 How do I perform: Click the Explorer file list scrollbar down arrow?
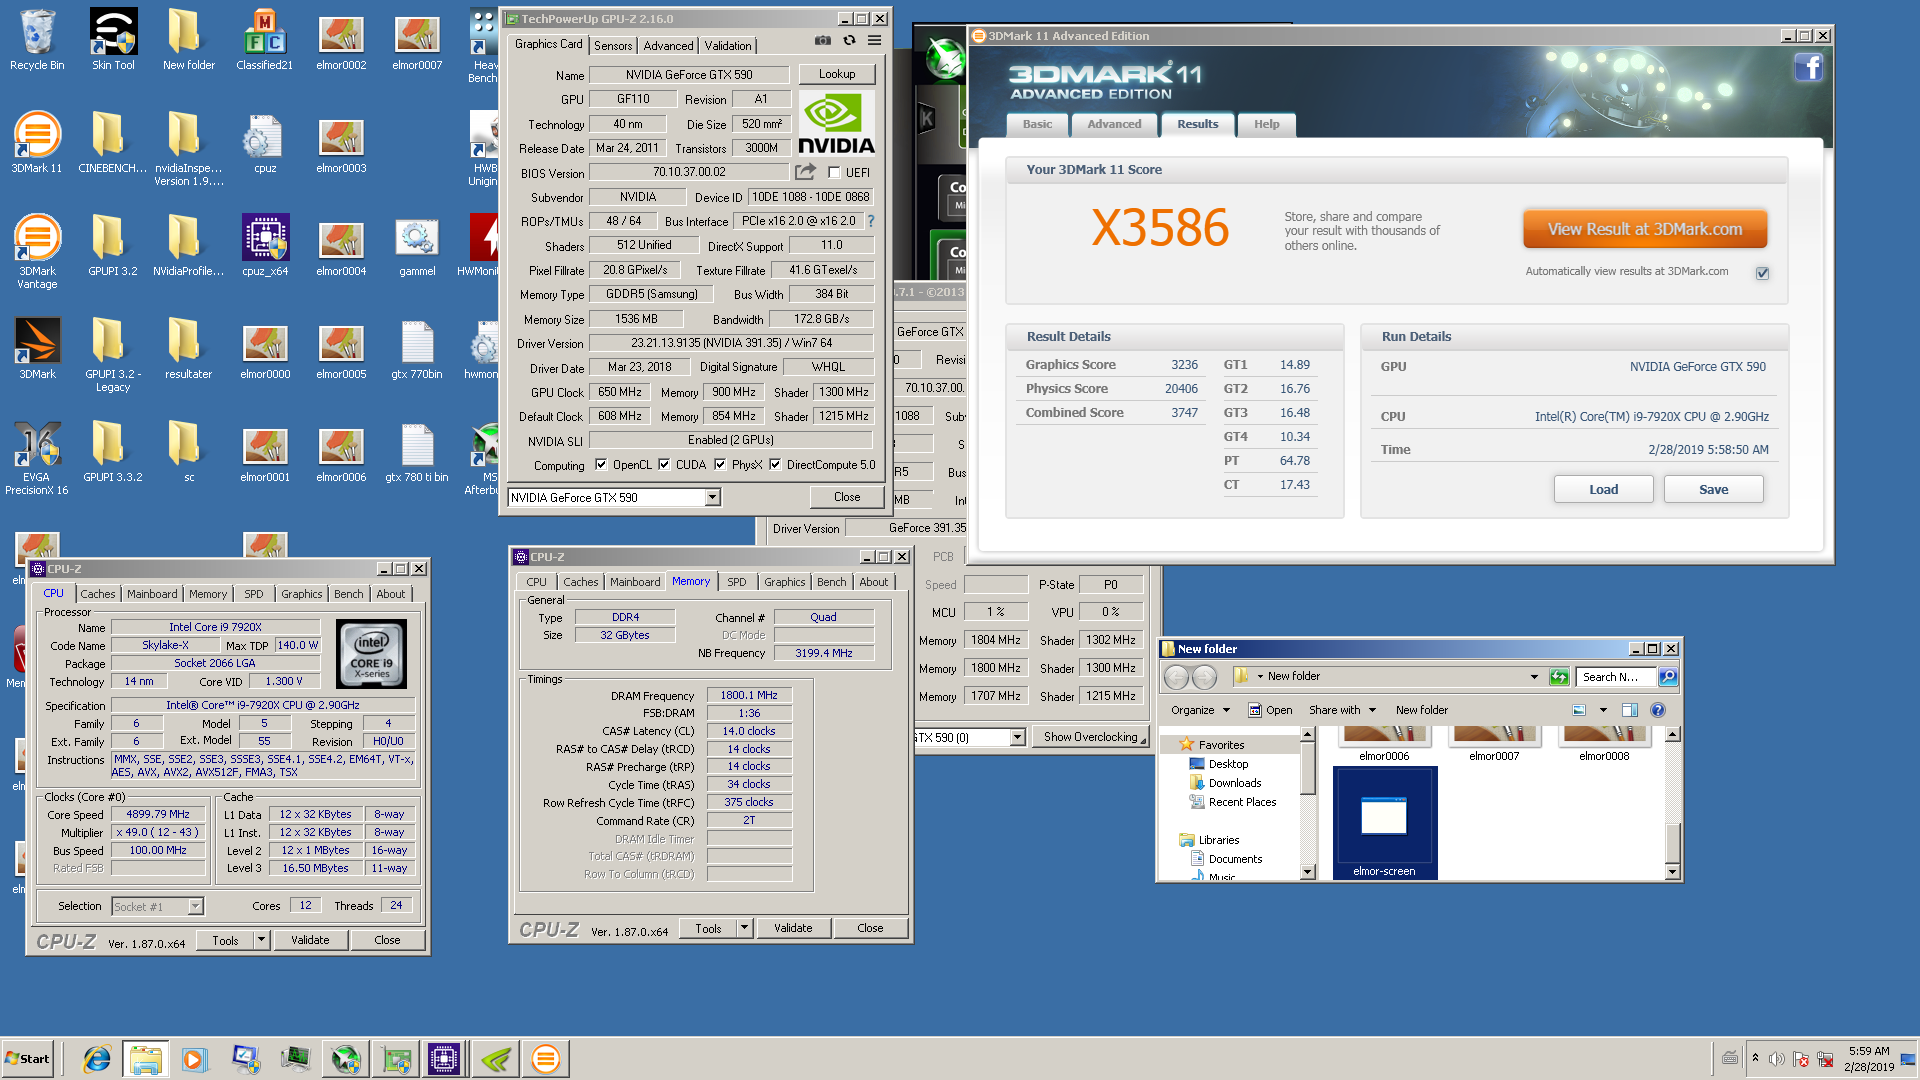point(1672,872)
